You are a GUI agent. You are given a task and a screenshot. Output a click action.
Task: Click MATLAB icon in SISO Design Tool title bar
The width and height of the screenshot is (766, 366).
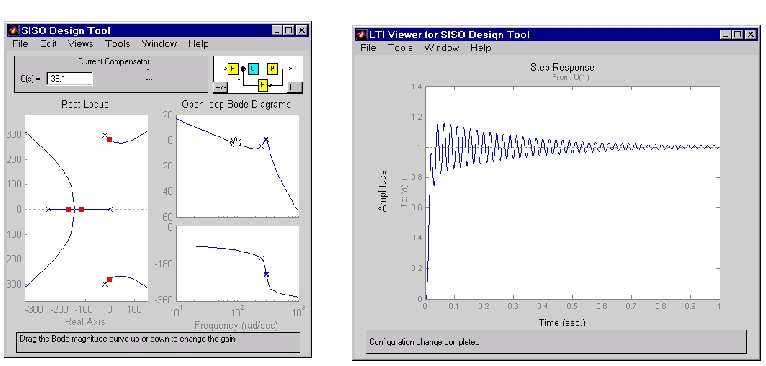coord(14,30)
